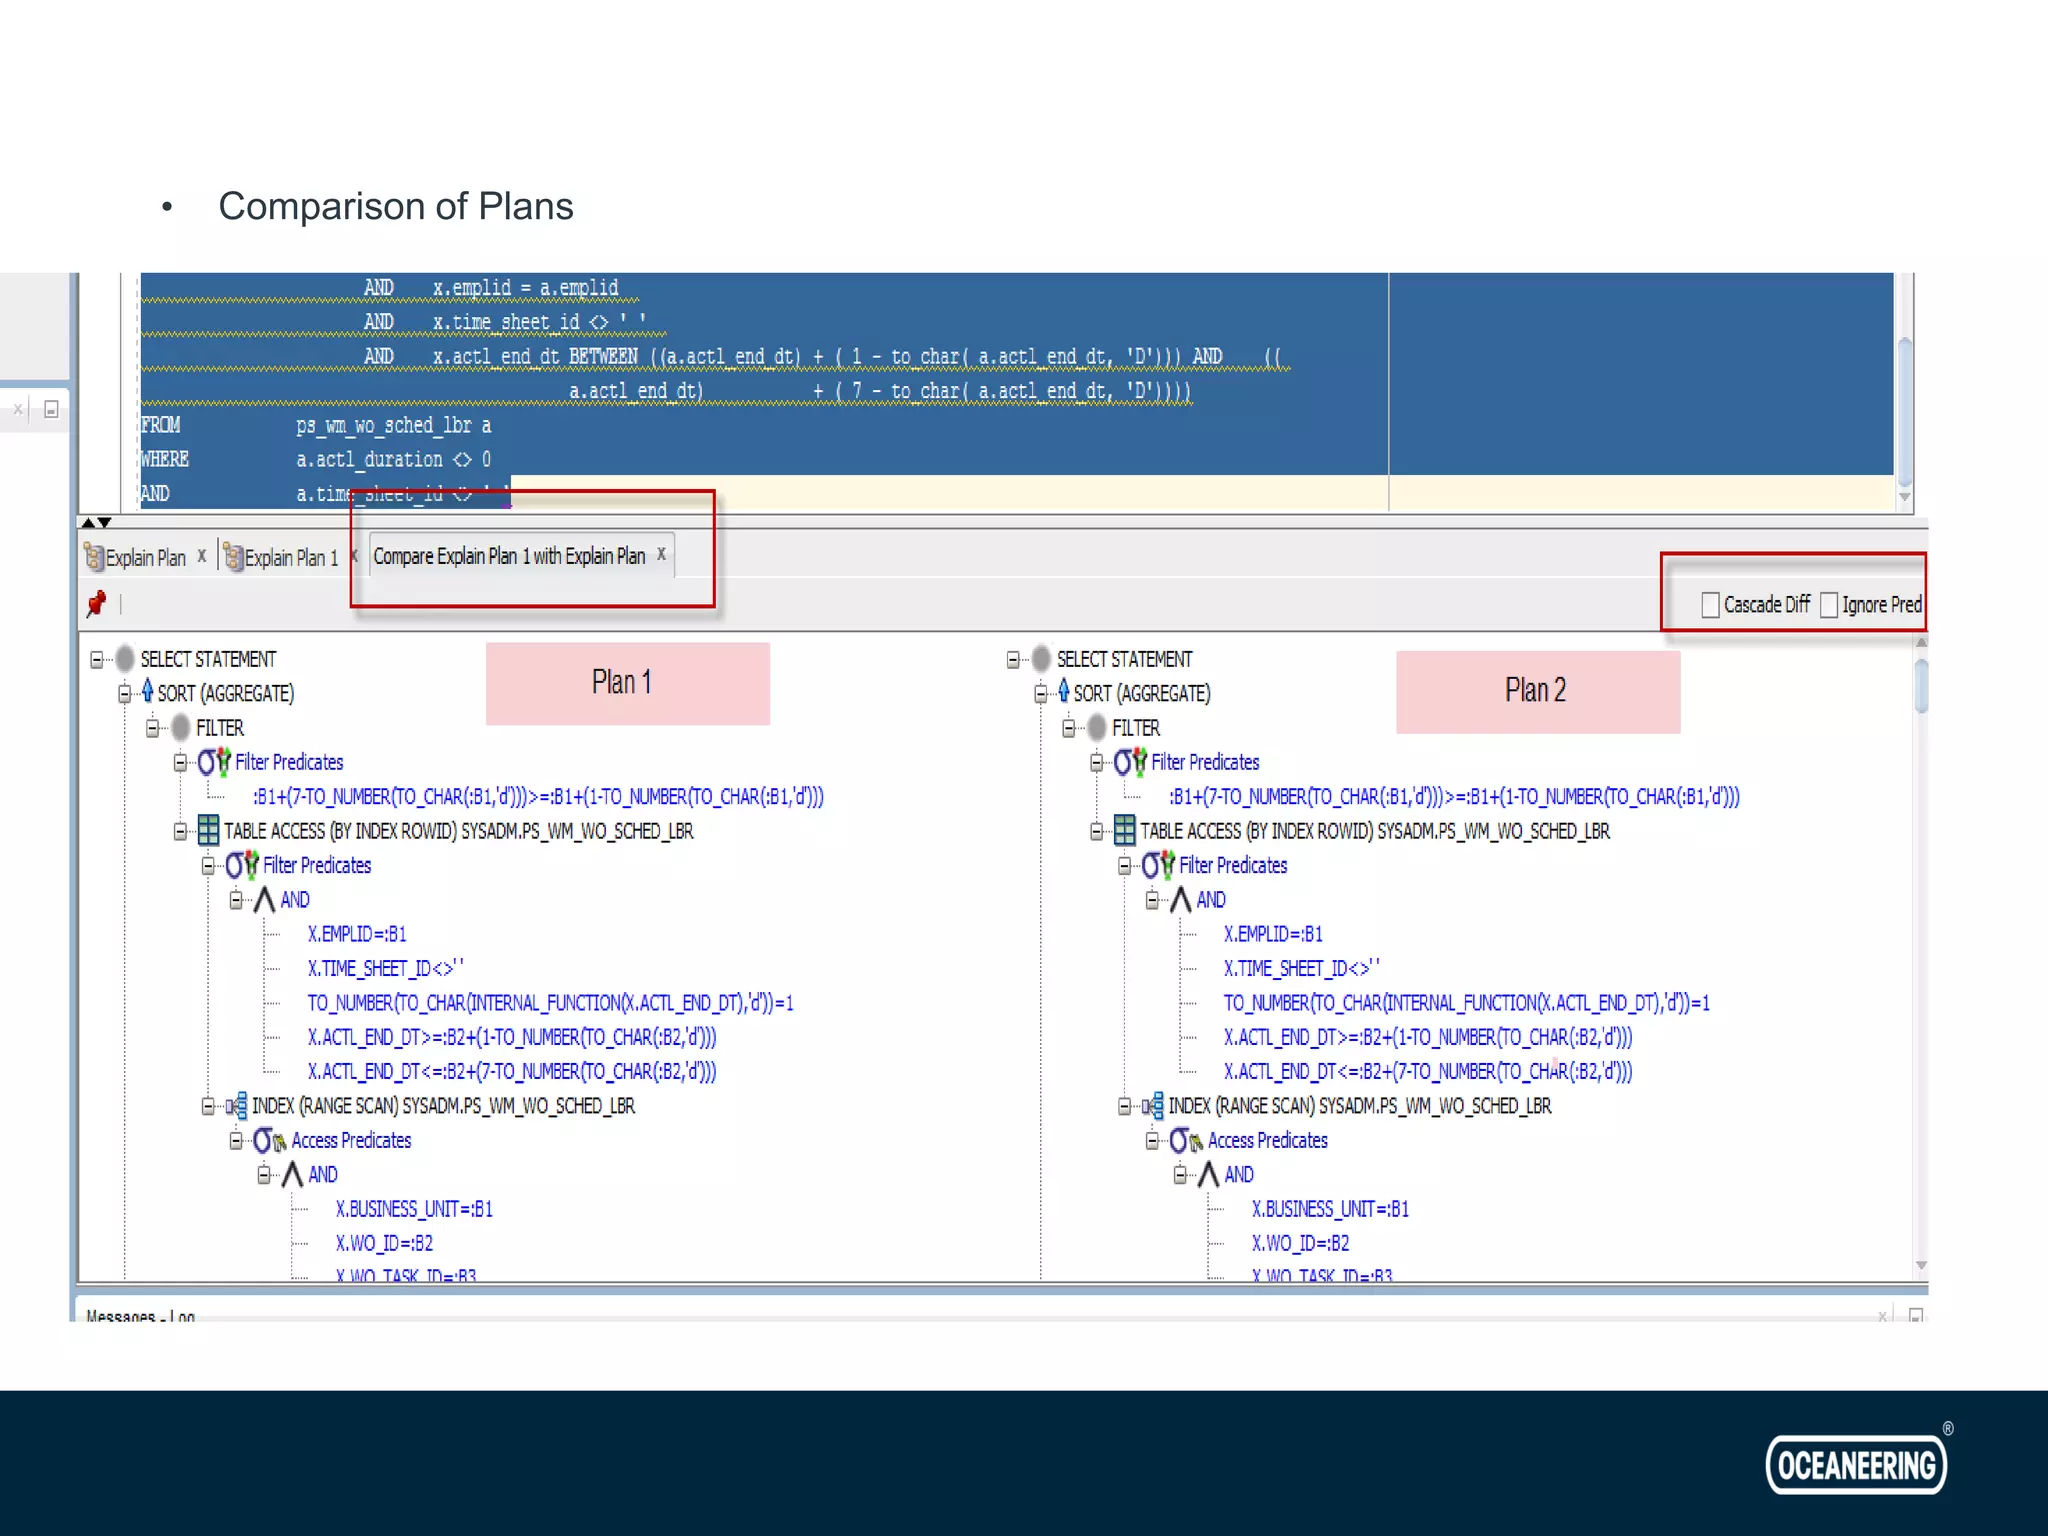Click Plan 1 TABLE ACCESS table icon
Image resolution: width=2048 pixels, height=1536 pixels.
pyautogui.click(x=208, y=830)
